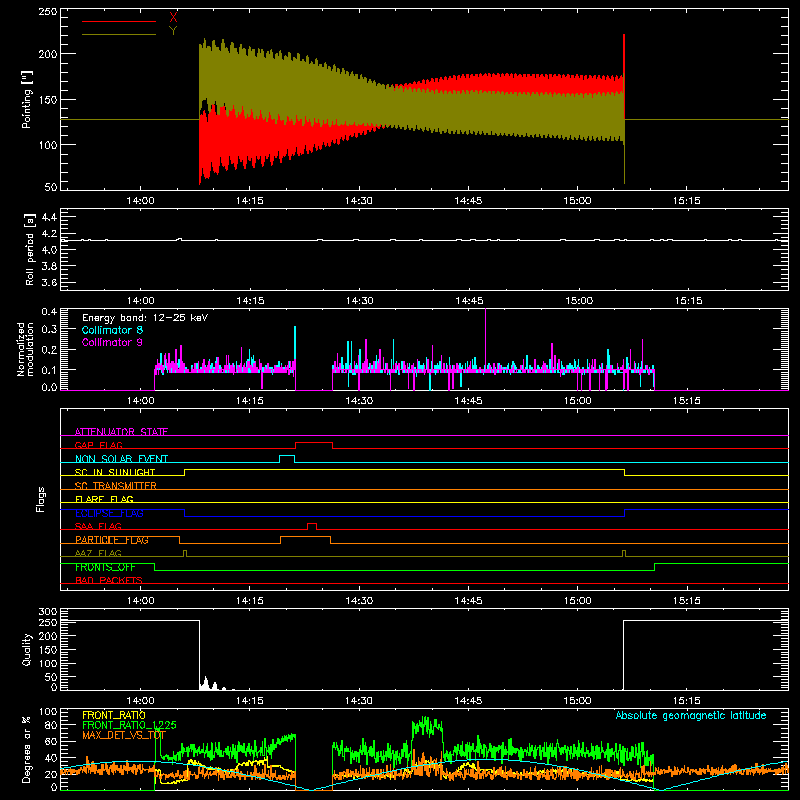Select the SAA_FLAG label

(98, 526)
